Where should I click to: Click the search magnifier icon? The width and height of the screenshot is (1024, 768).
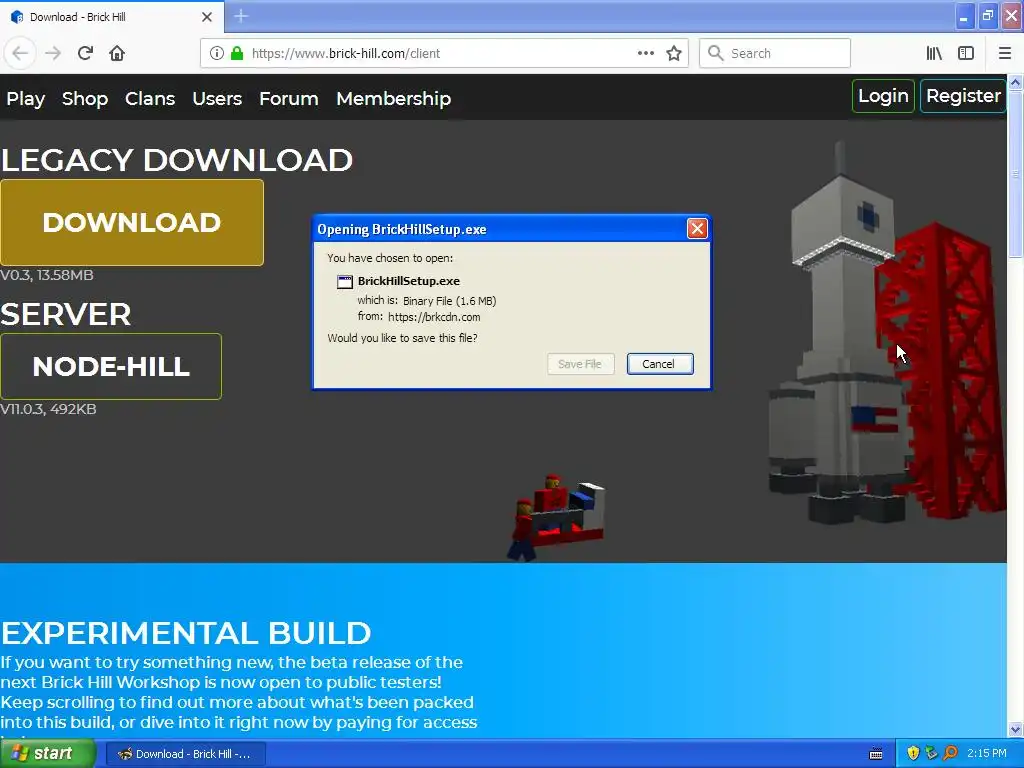pos(716,53)
